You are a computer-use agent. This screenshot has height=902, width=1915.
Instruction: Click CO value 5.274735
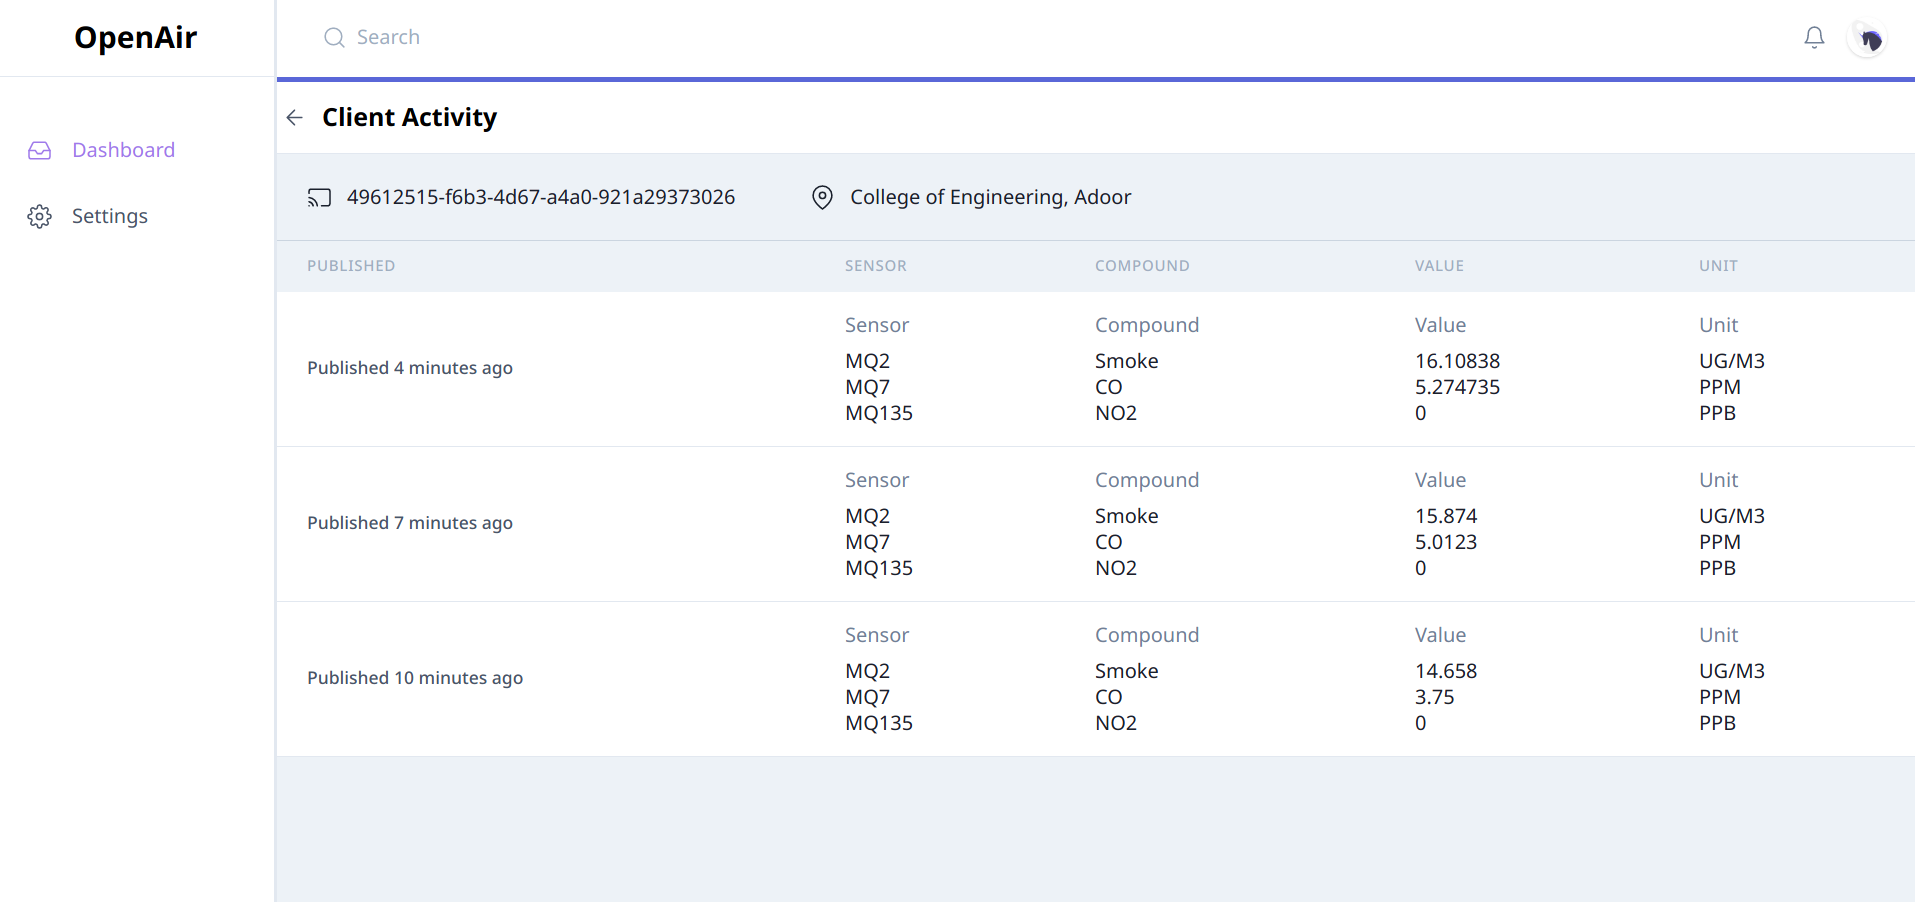pos(1457,387)
